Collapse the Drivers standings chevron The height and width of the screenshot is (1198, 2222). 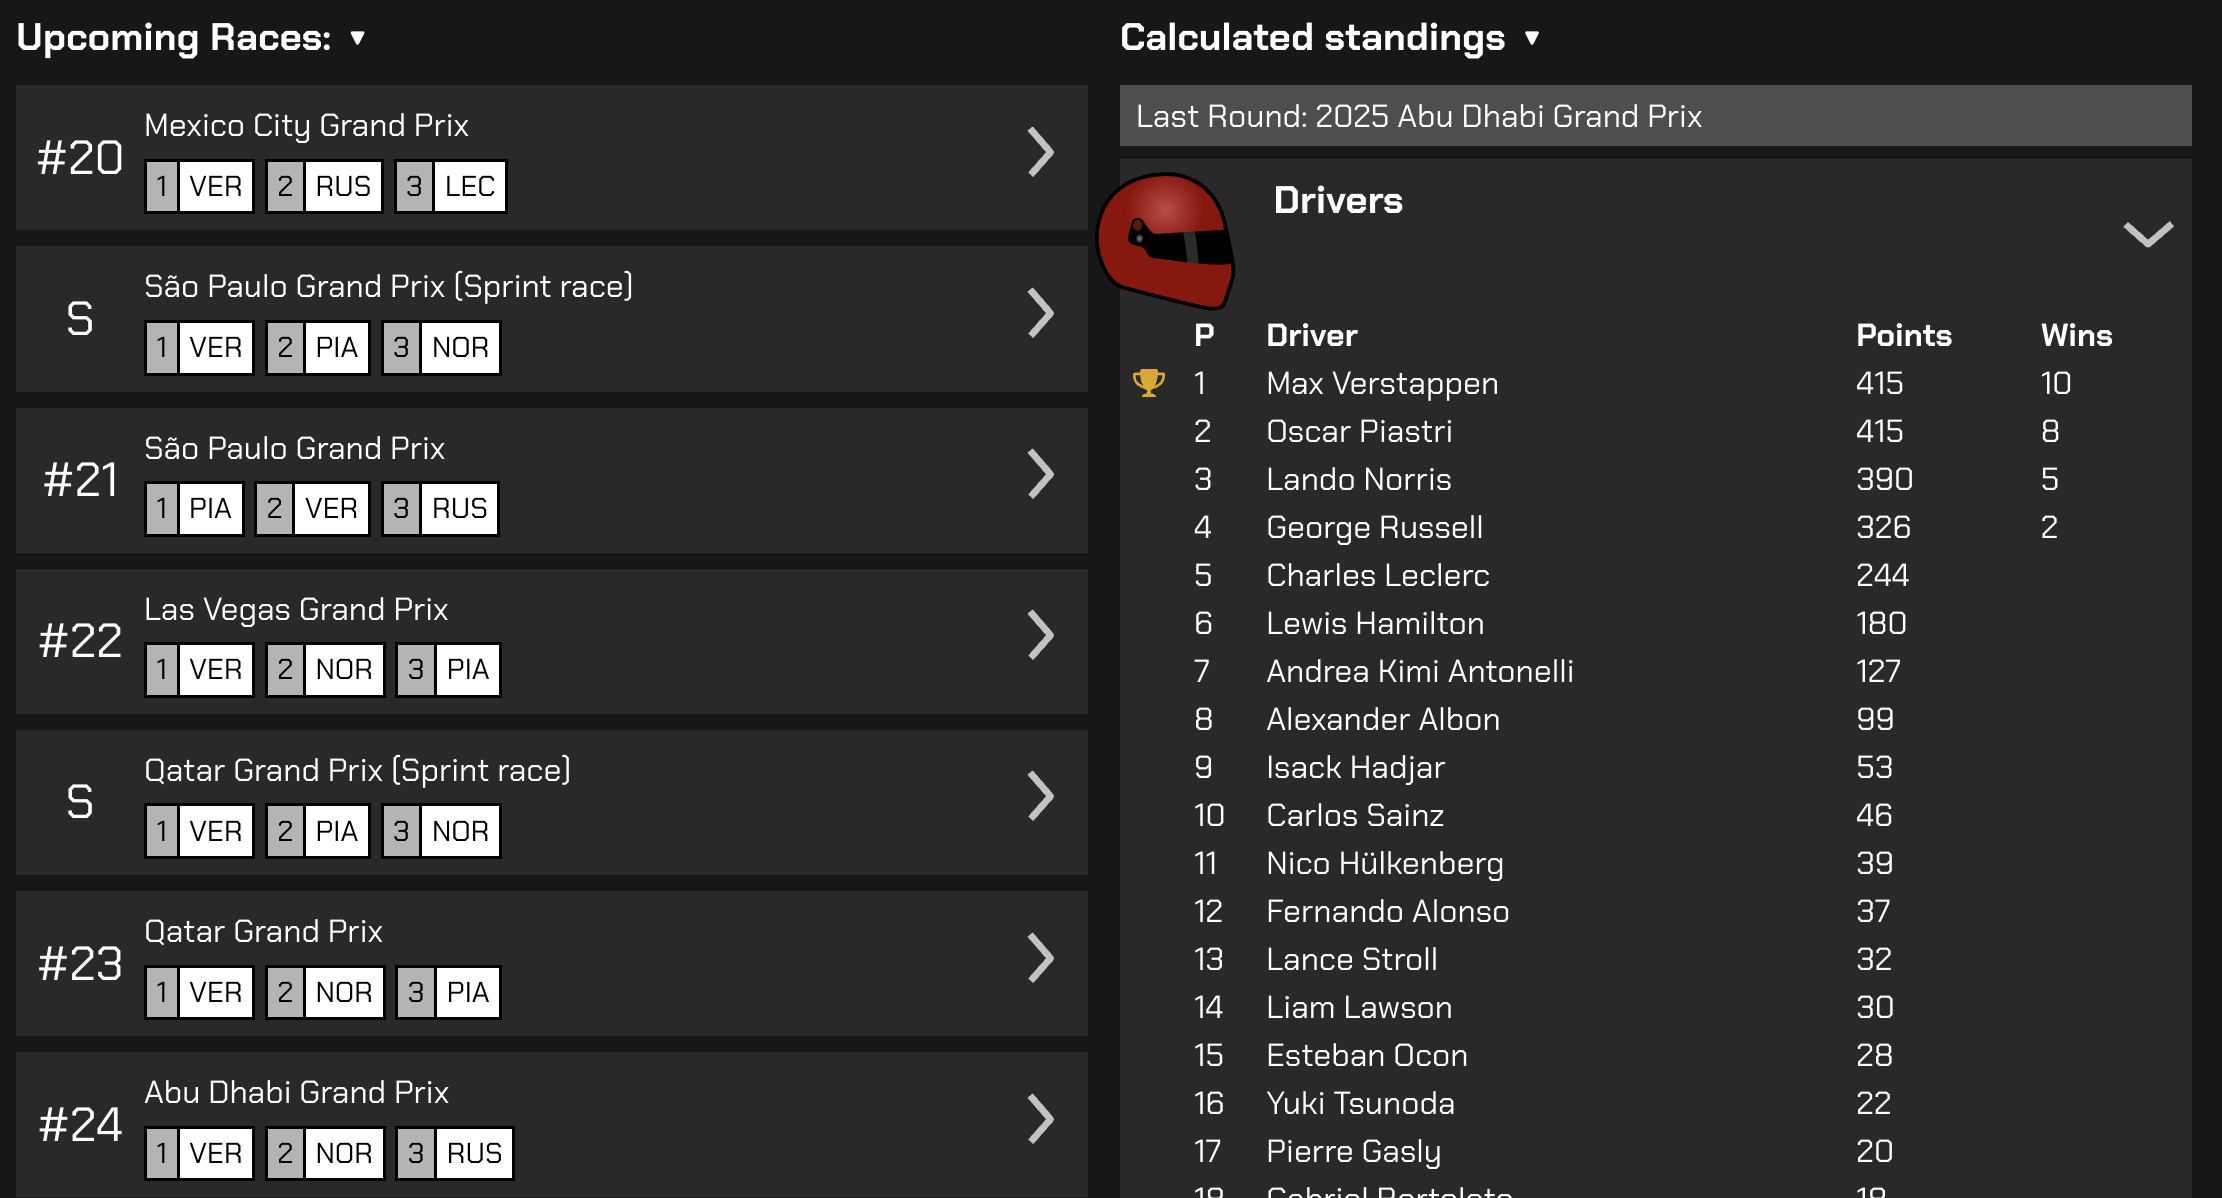[2147, 234]
